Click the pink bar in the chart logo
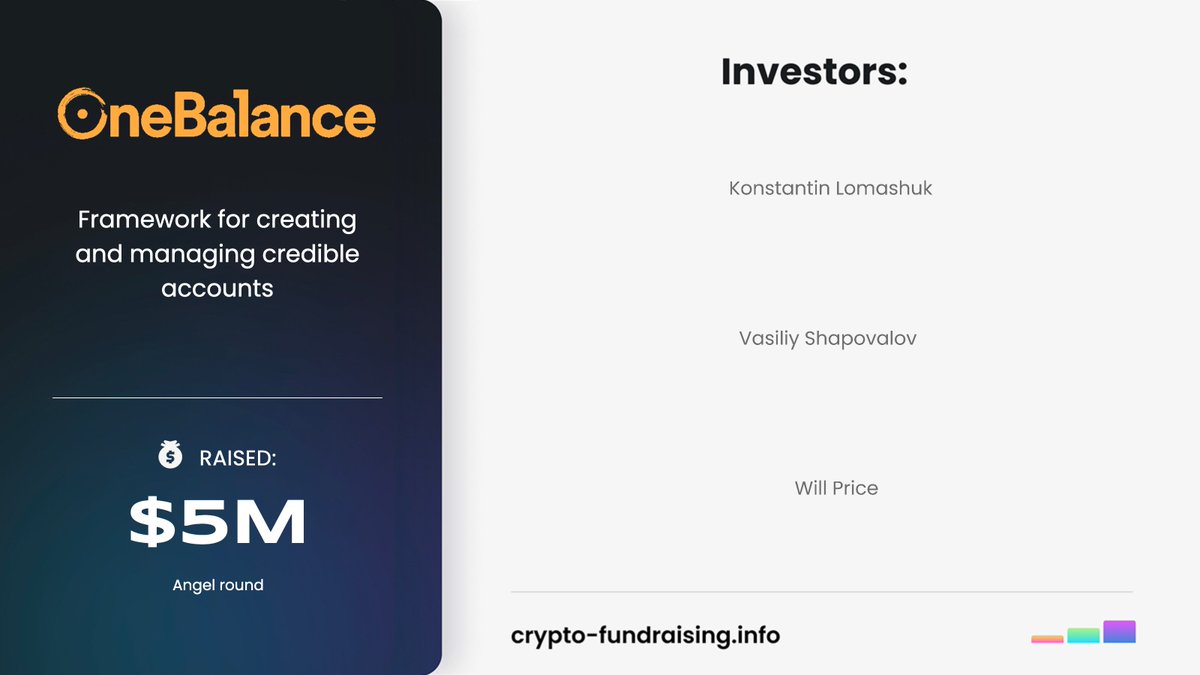This screenshot has height=675, width=1200. [1047, 639]
